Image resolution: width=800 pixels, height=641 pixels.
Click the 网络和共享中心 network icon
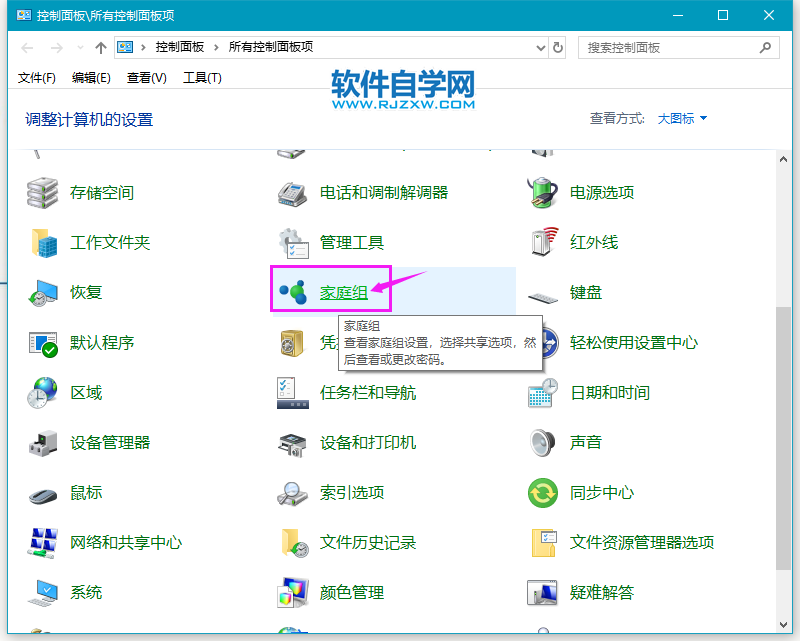44,542
